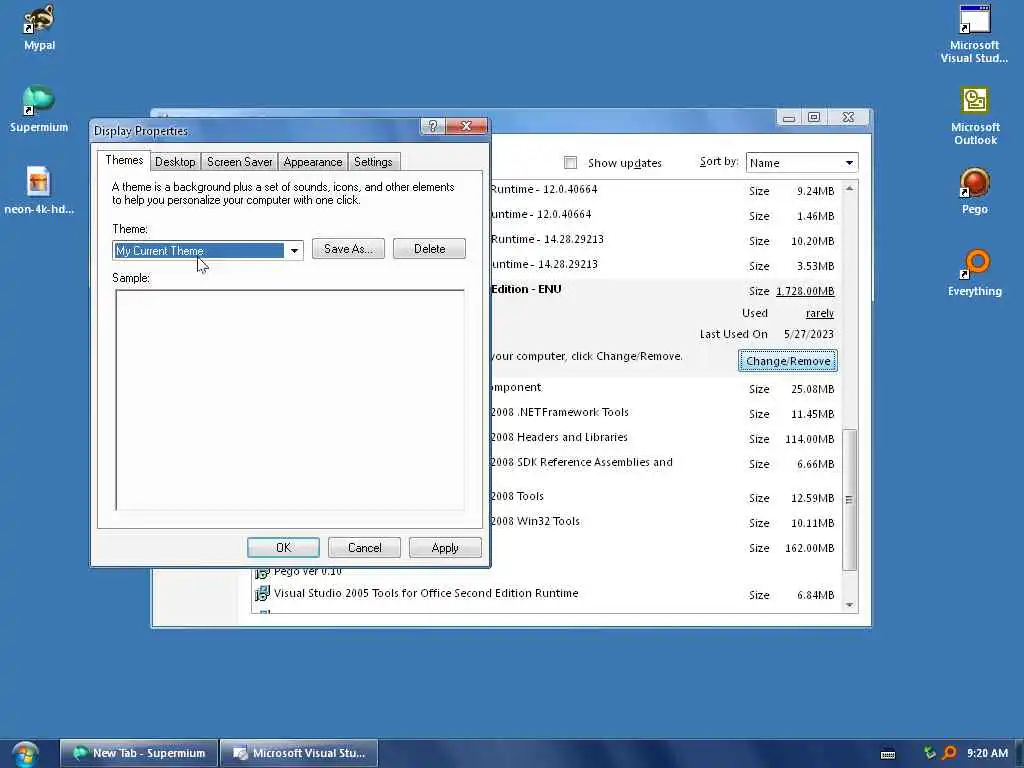Click the Everything tray icon in taskbar
This screenshot has height=768, width=1024.
950,753
